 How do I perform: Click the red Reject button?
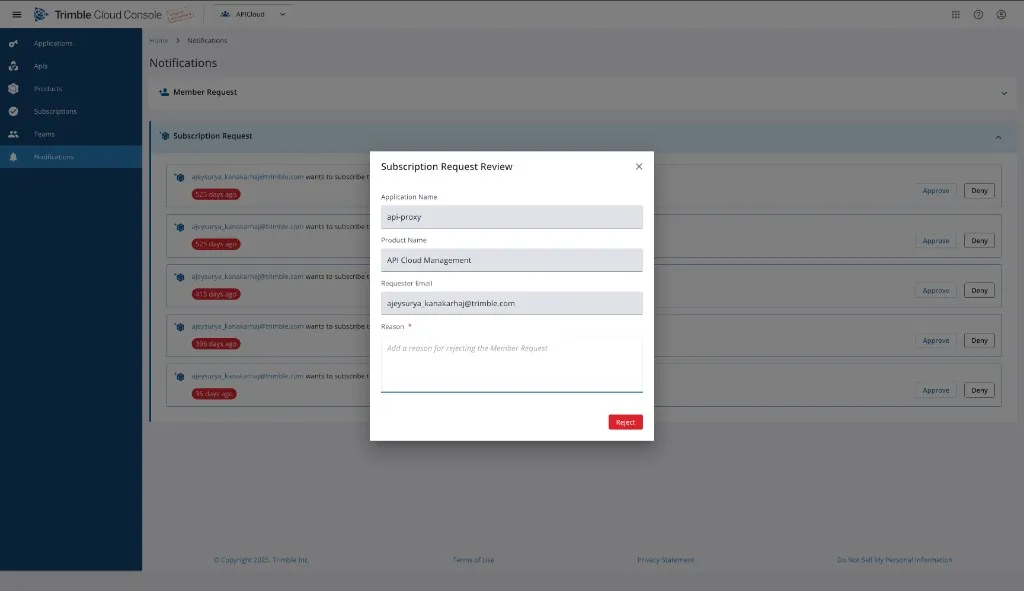(x=625, y=422)
